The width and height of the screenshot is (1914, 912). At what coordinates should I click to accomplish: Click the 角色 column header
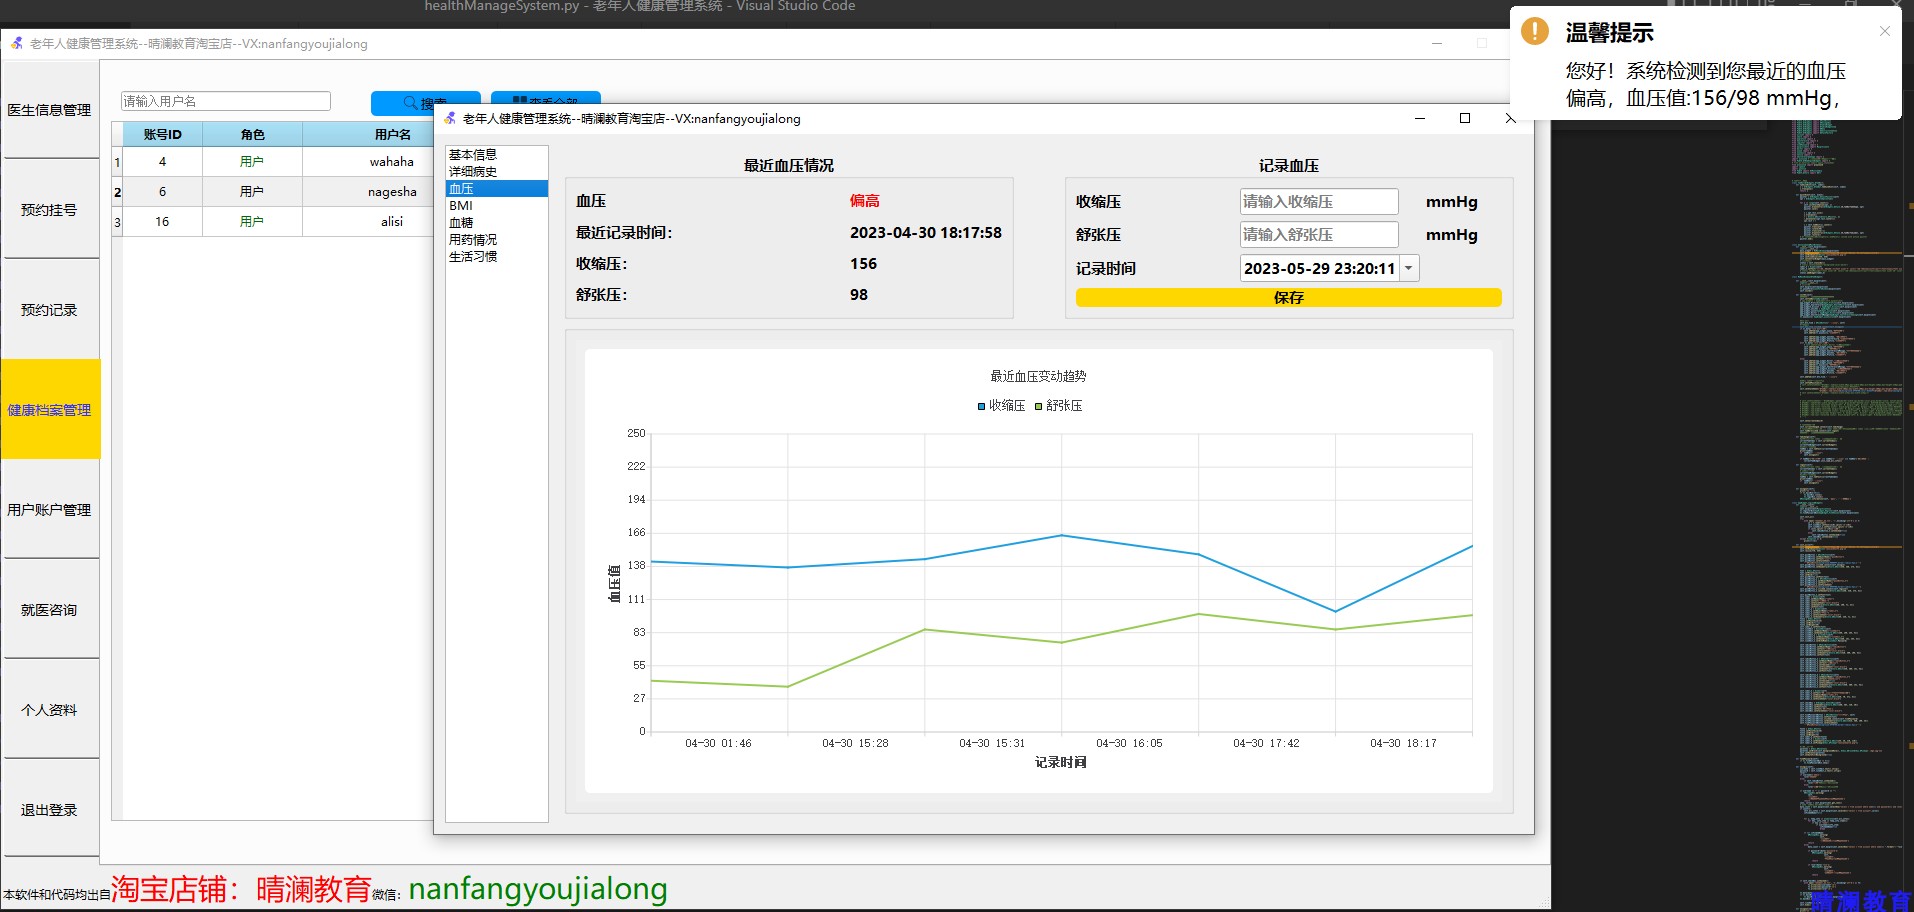click(252, 134)
